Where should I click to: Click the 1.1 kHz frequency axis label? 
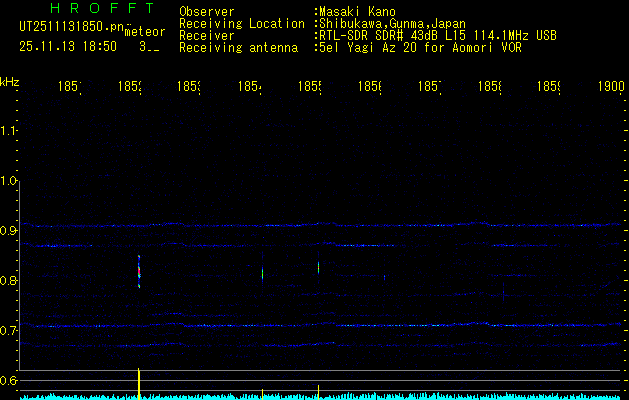point(10,130)
